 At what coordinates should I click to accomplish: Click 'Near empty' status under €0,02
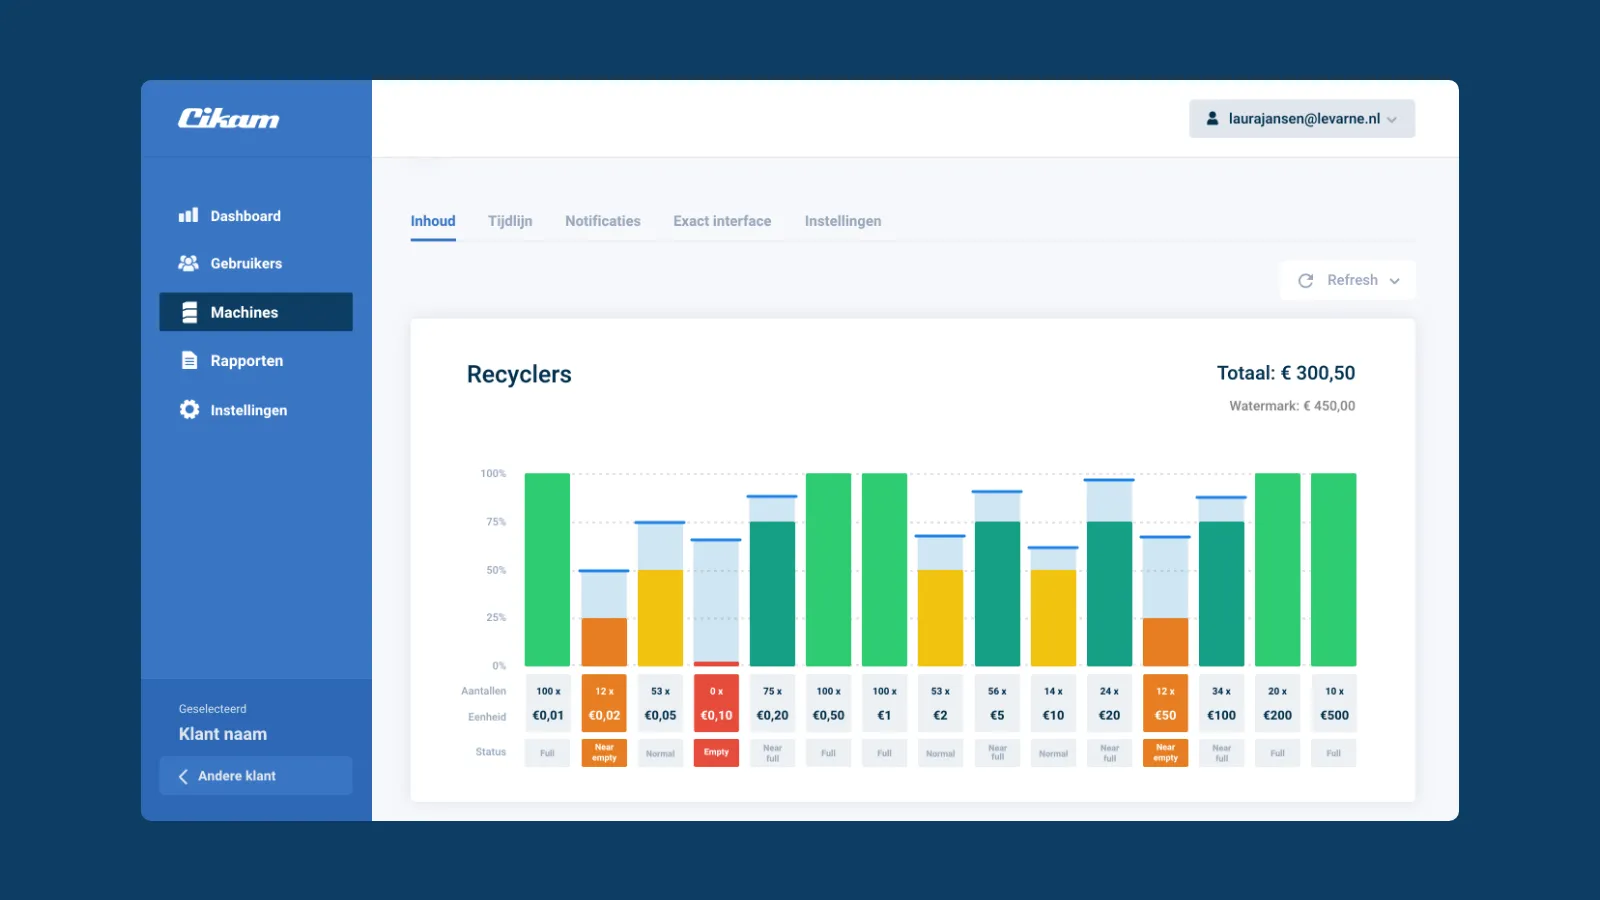[604, 753]
